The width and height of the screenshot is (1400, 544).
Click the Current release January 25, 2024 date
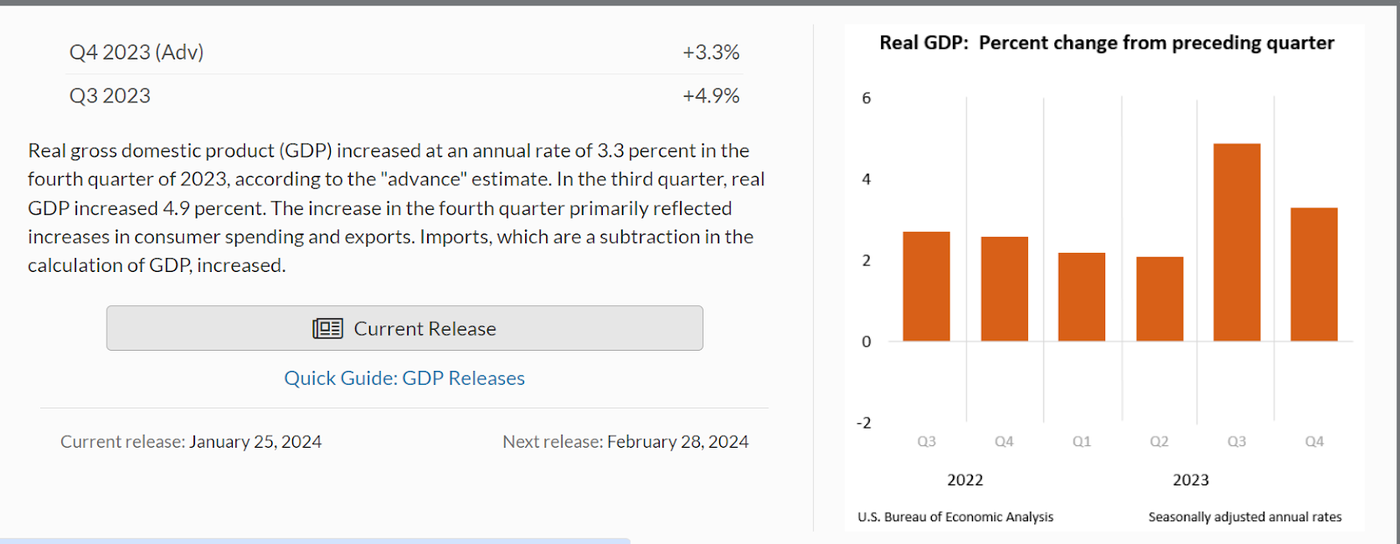point(255,441)
